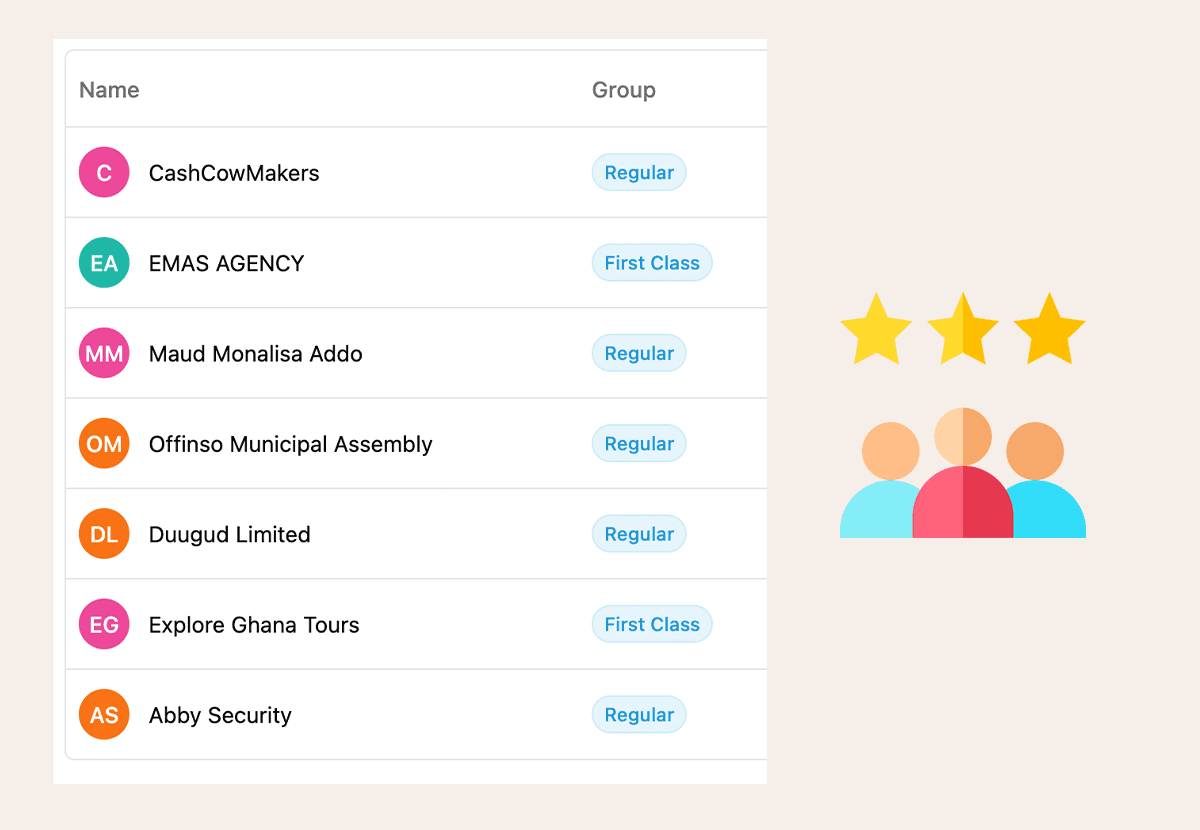
Task: Select the DL avatar for Duugud Limited
Action: coord(104,534)
